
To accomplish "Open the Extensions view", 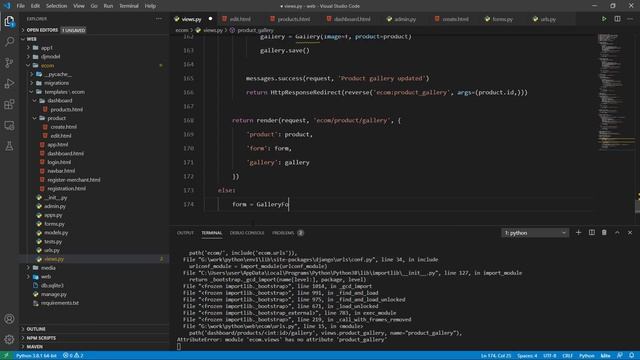I will pyautogui.click(x=9, y=104).
